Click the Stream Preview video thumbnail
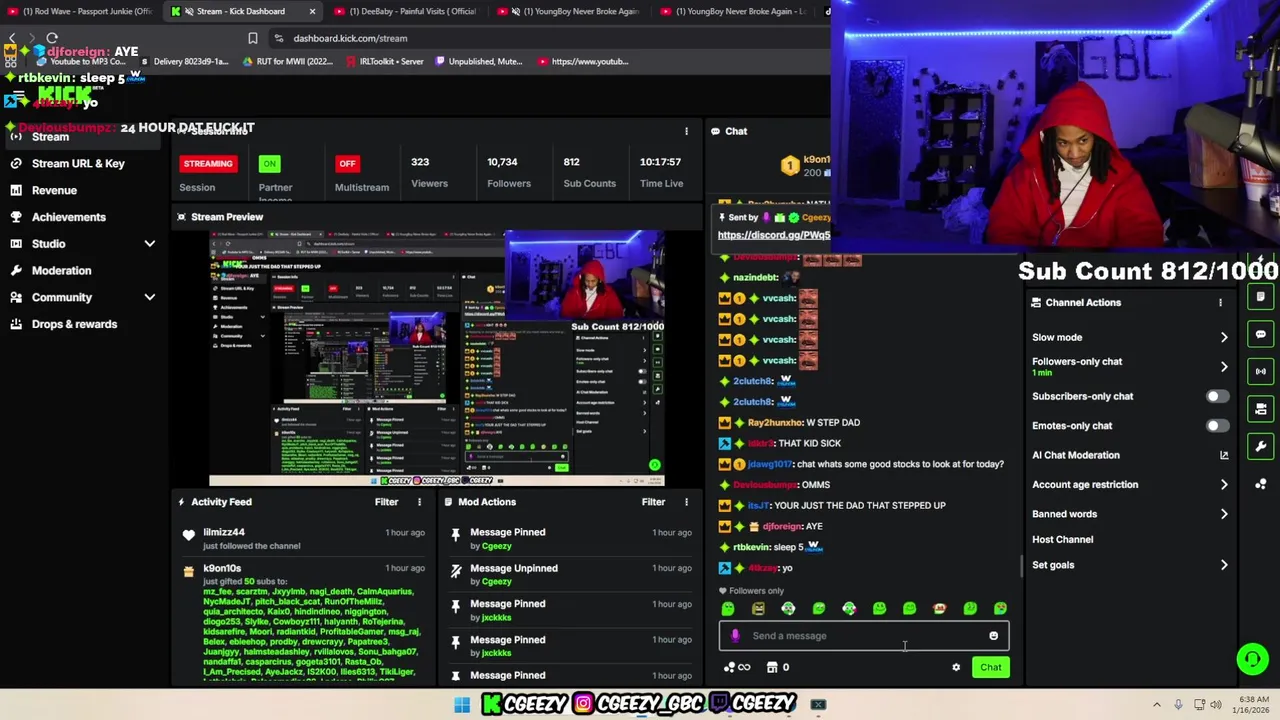This screenshot has height=720, width=1280. (x=437, y=359)
